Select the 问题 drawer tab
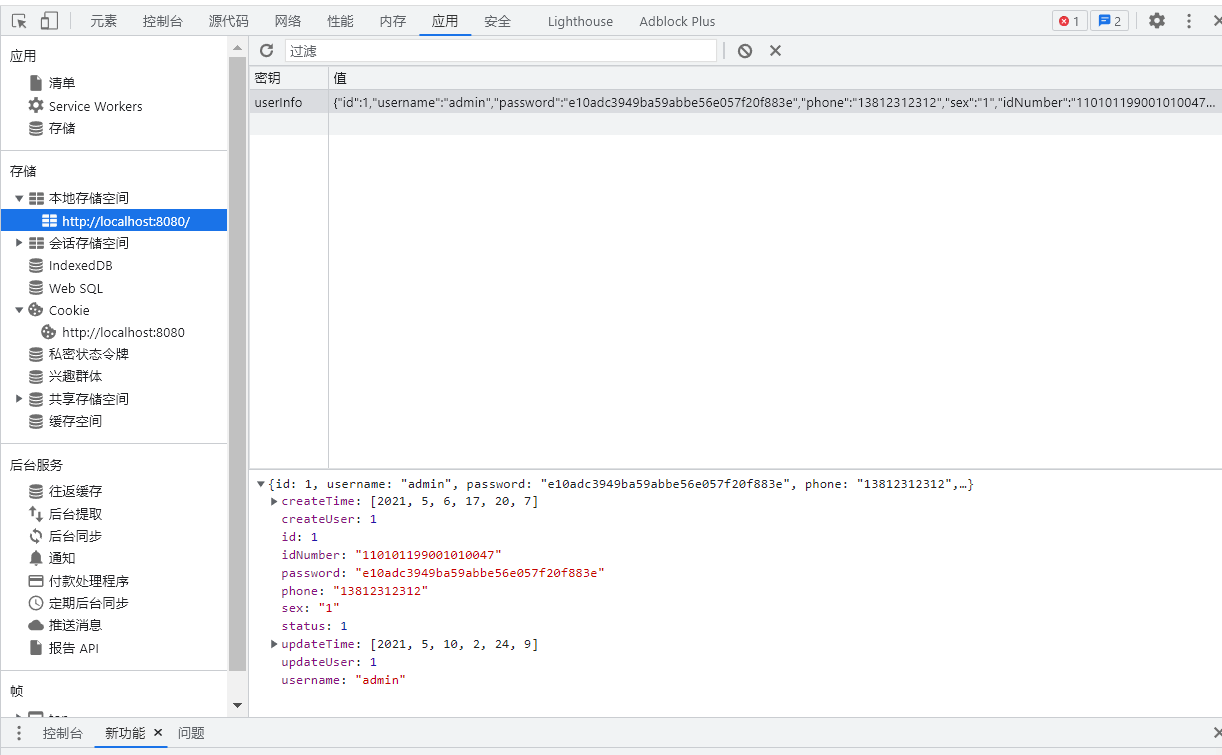The height and width of the screenshot is (755, 1222). [191, 733]
